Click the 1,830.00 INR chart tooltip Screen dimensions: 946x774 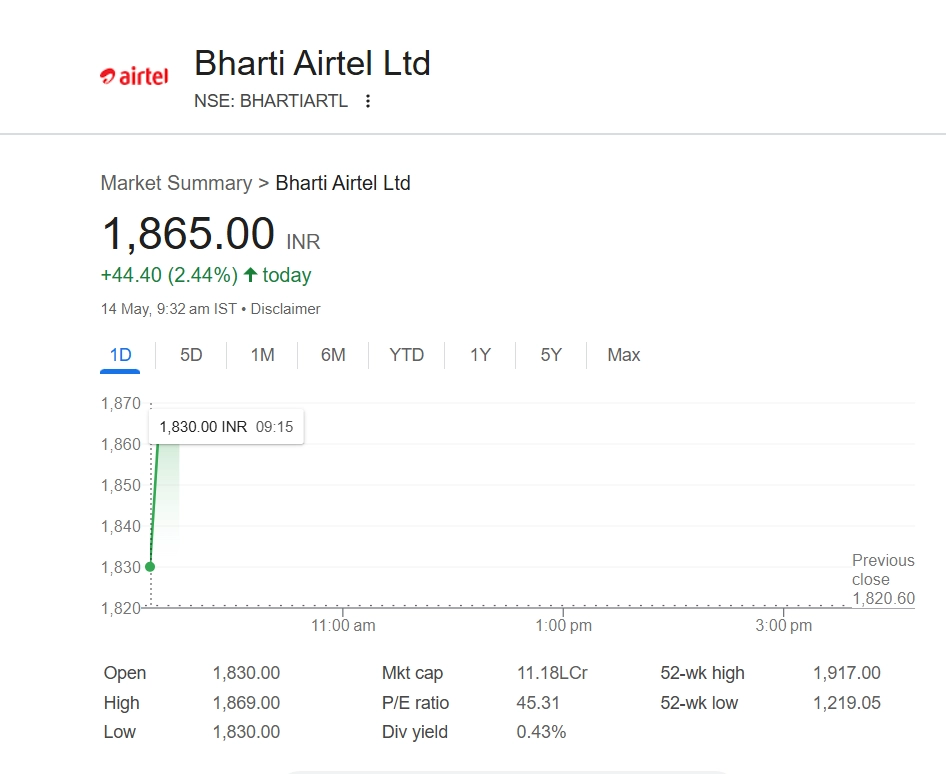coord(226,427)
